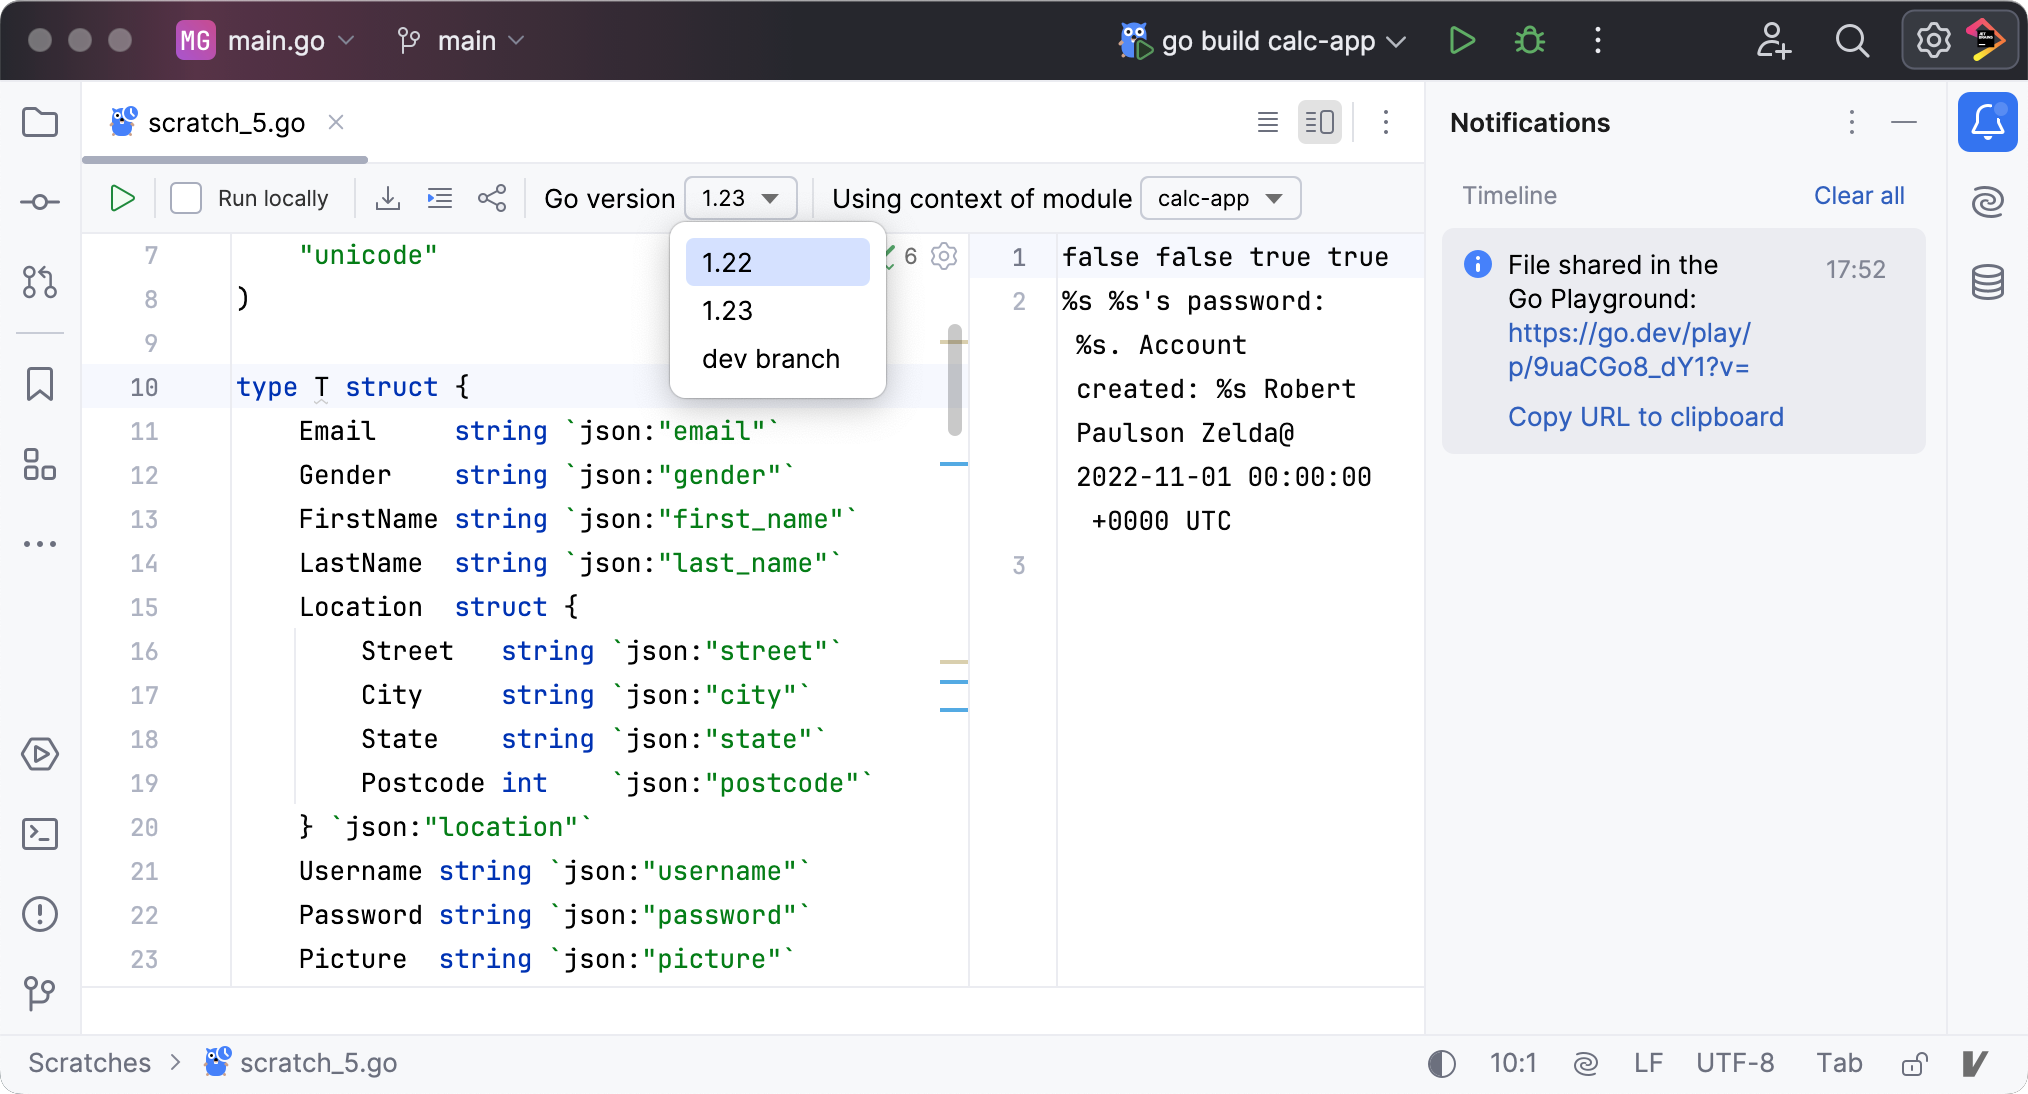Copy the Go Playground URL to clipboard
Image resolution: width=2028 pixels, height=1094 pixels.
click(1645, 417)
